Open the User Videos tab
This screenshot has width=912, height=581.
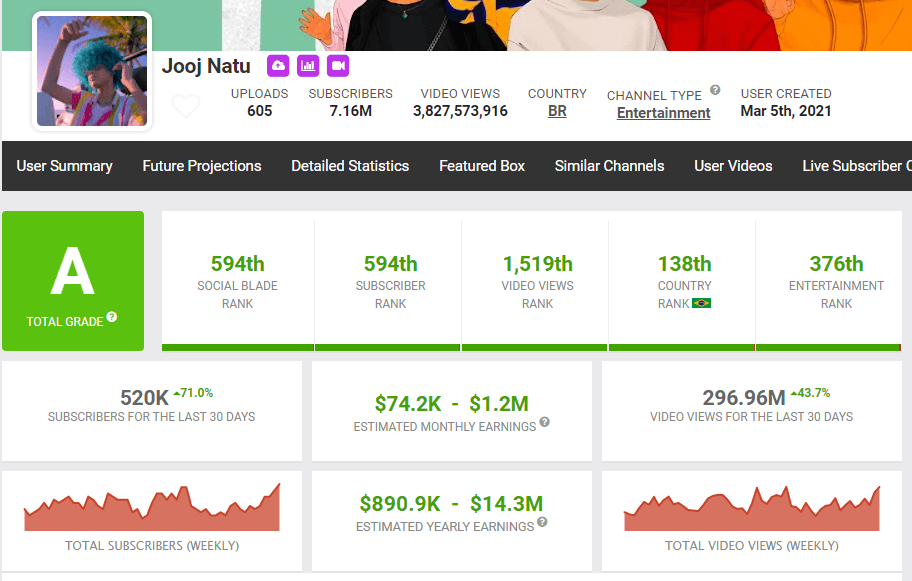coord(733,166)
